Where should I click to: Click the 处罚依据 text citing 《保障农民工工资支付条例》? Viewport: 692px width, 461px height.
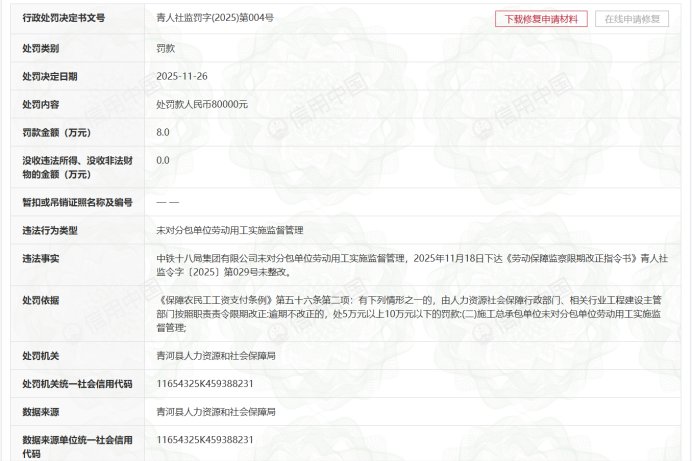pyautogui.click(x=408, y=313)
